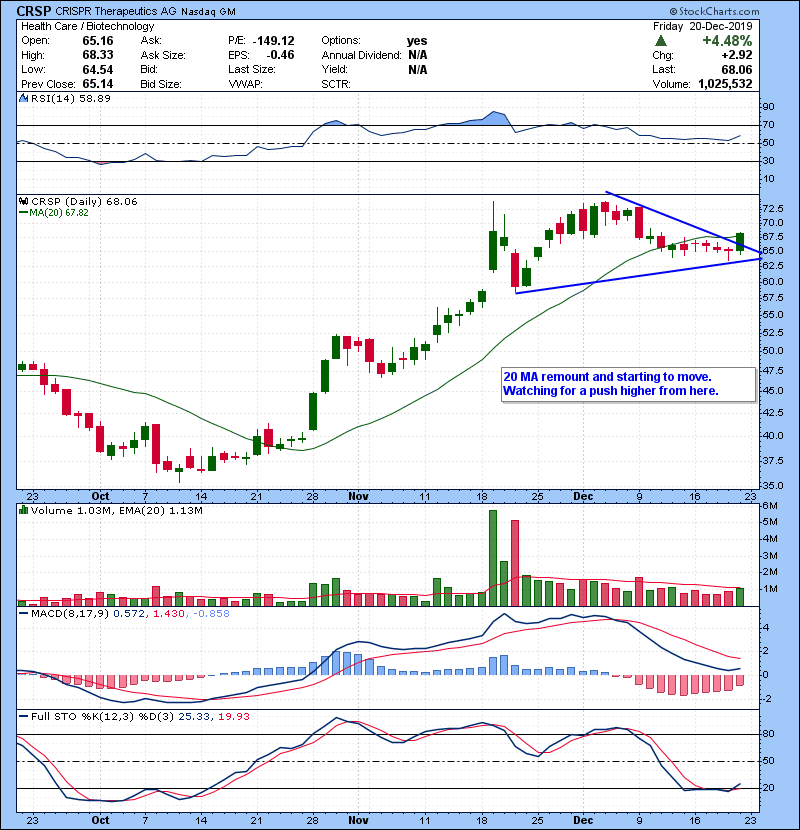
Task: Click the volume bars icon beside Volume label
Action: click(23, 510)
